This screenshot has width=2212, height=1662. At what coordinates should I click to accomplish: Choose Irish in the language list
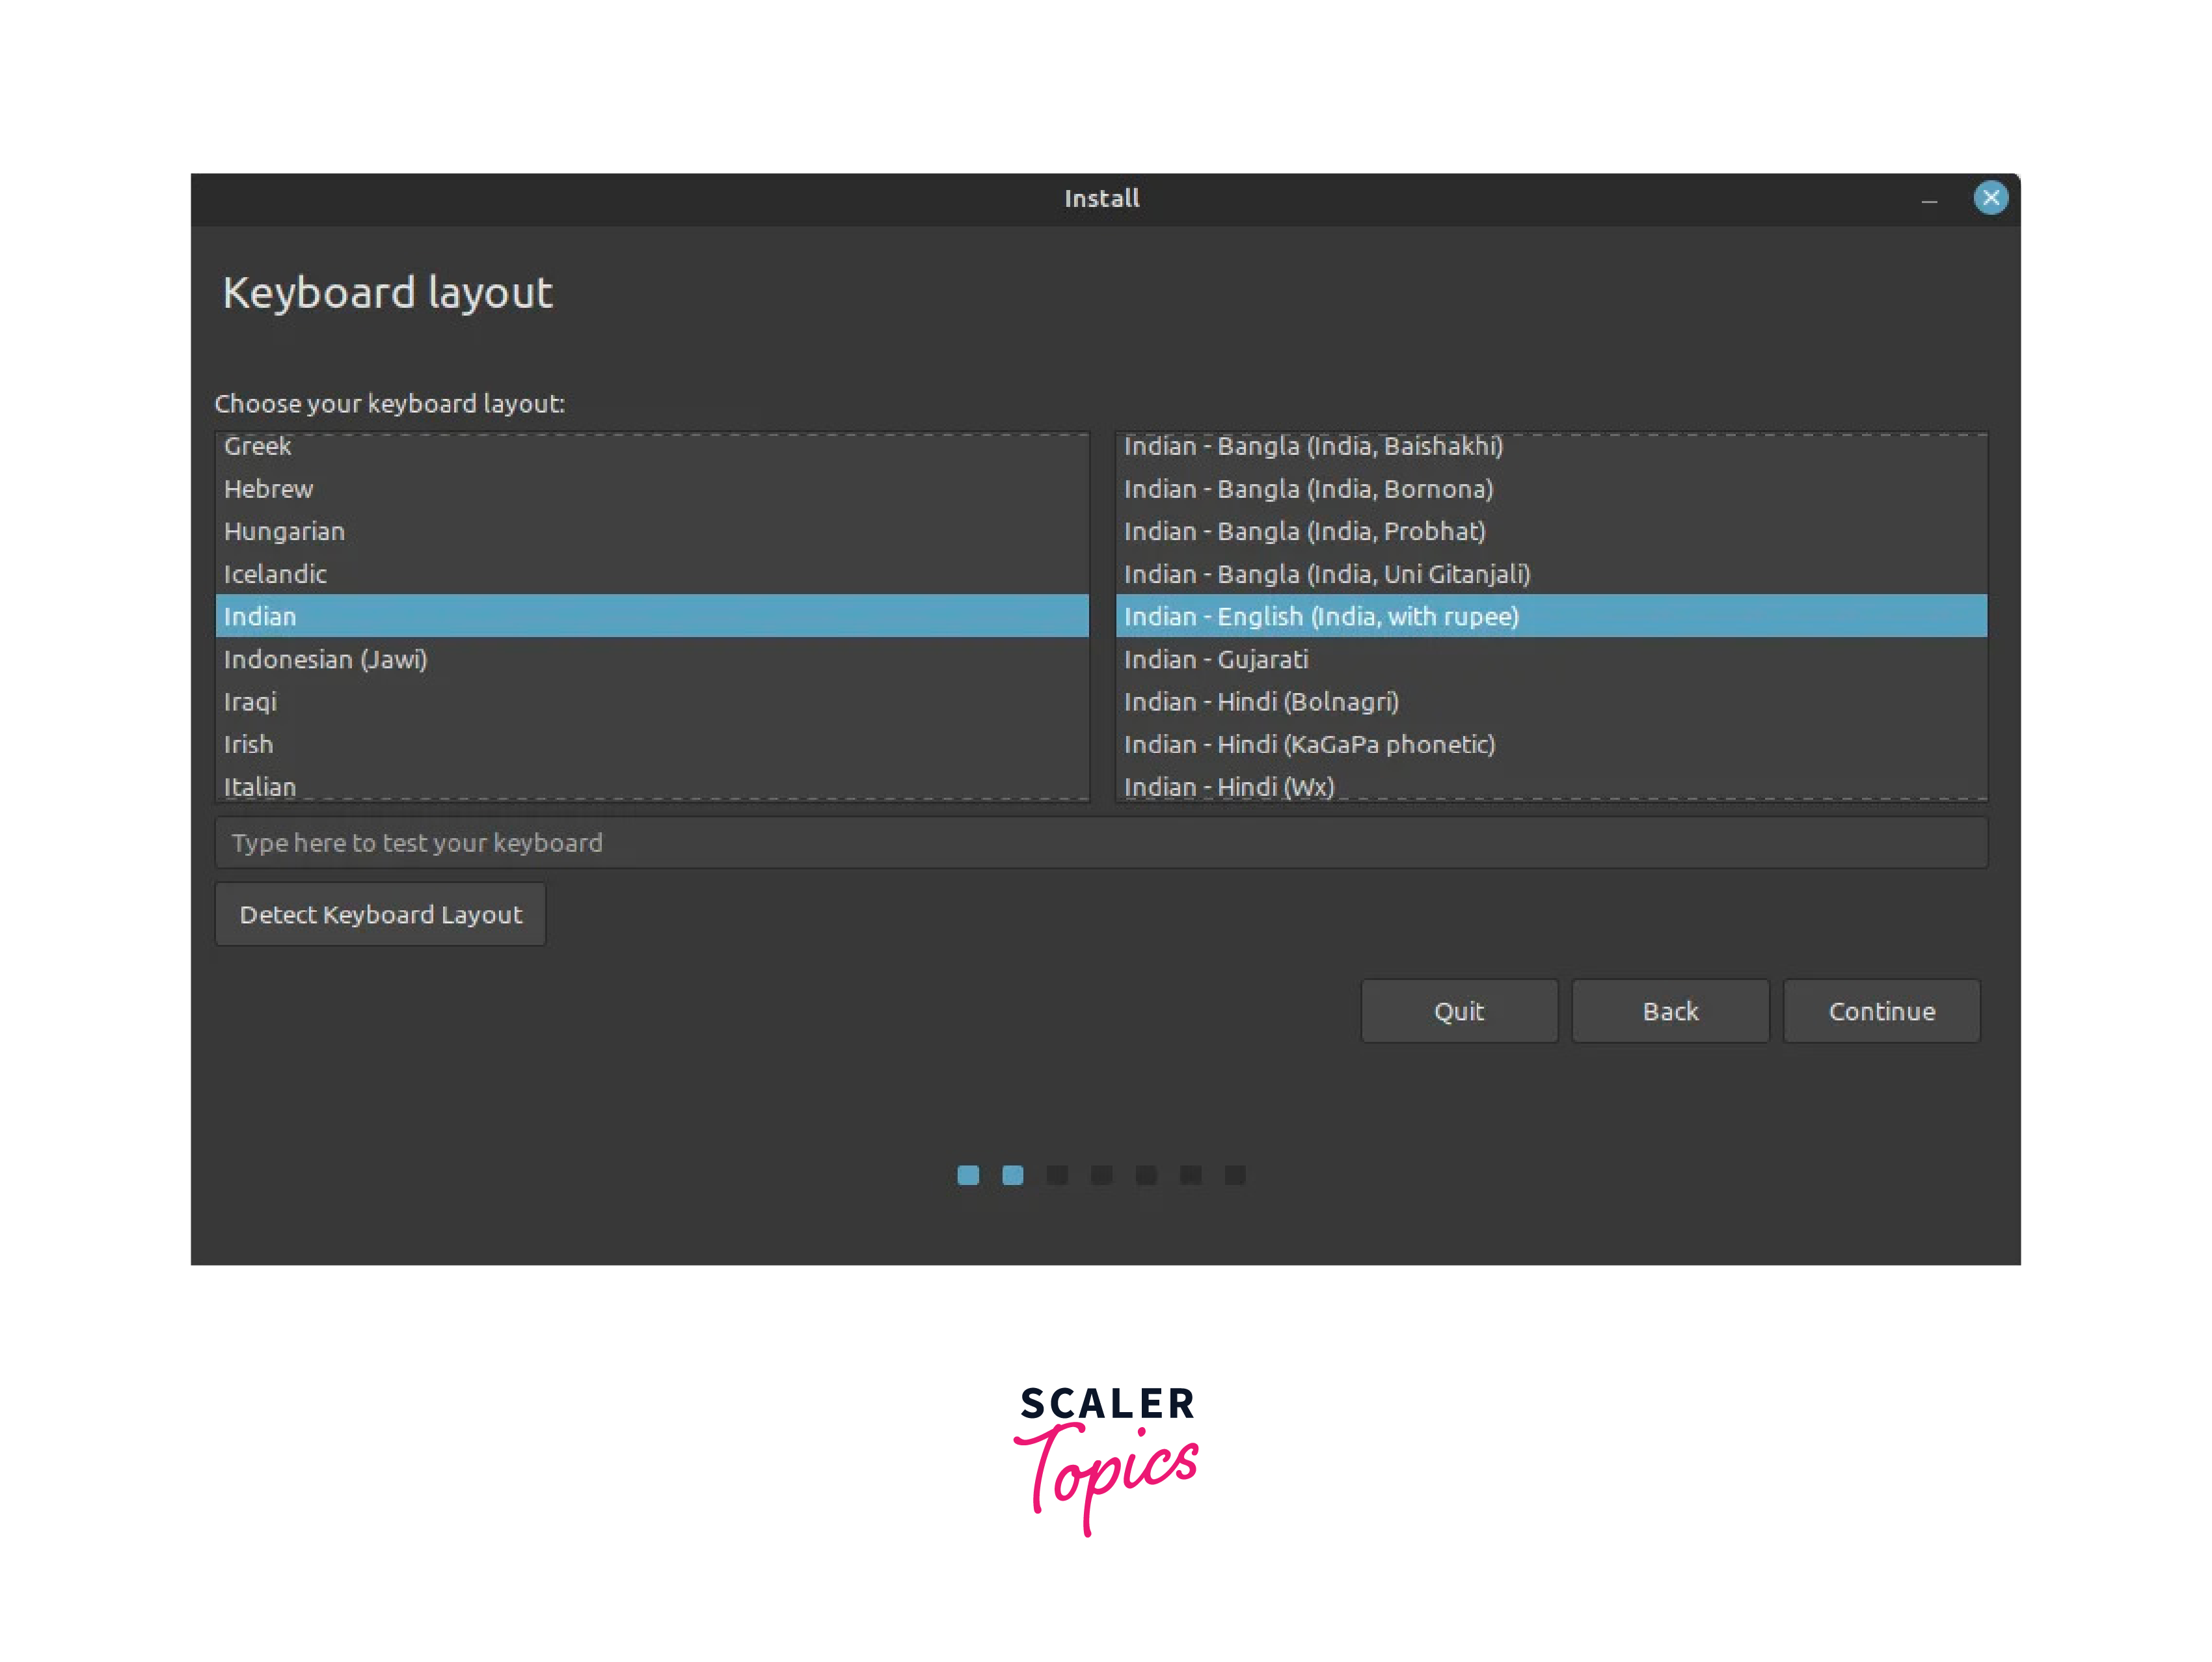[x=248, y=745]
